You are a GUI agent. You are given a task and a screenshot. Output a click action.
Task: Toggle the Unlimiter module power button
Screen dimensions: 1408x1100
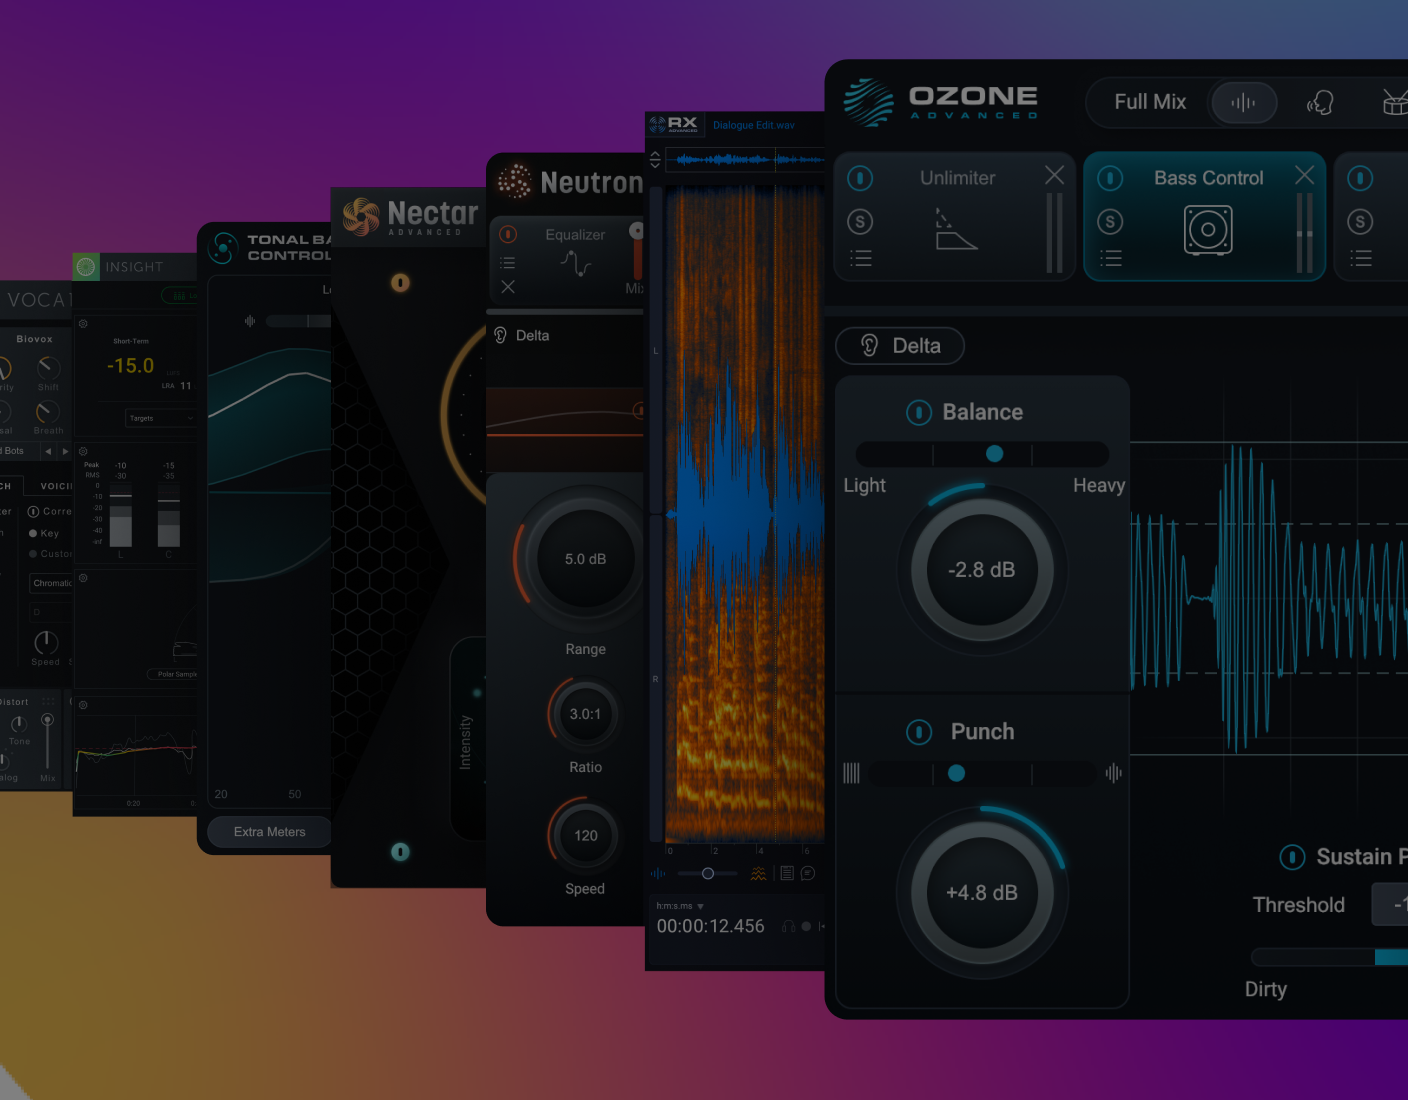pos(860,178)
